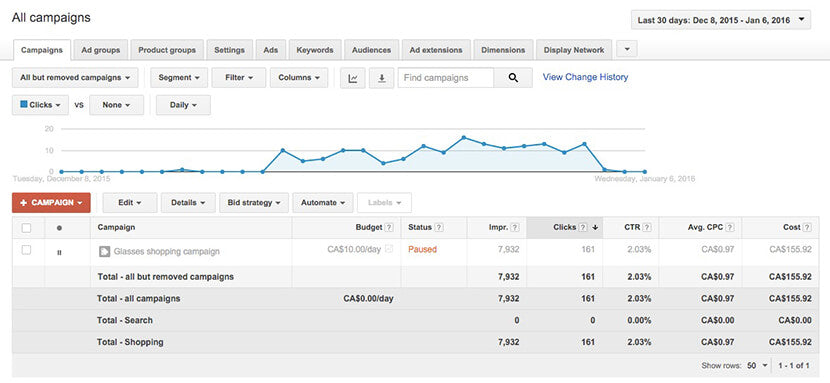Switch to the Display Network tab

point(574,50)
